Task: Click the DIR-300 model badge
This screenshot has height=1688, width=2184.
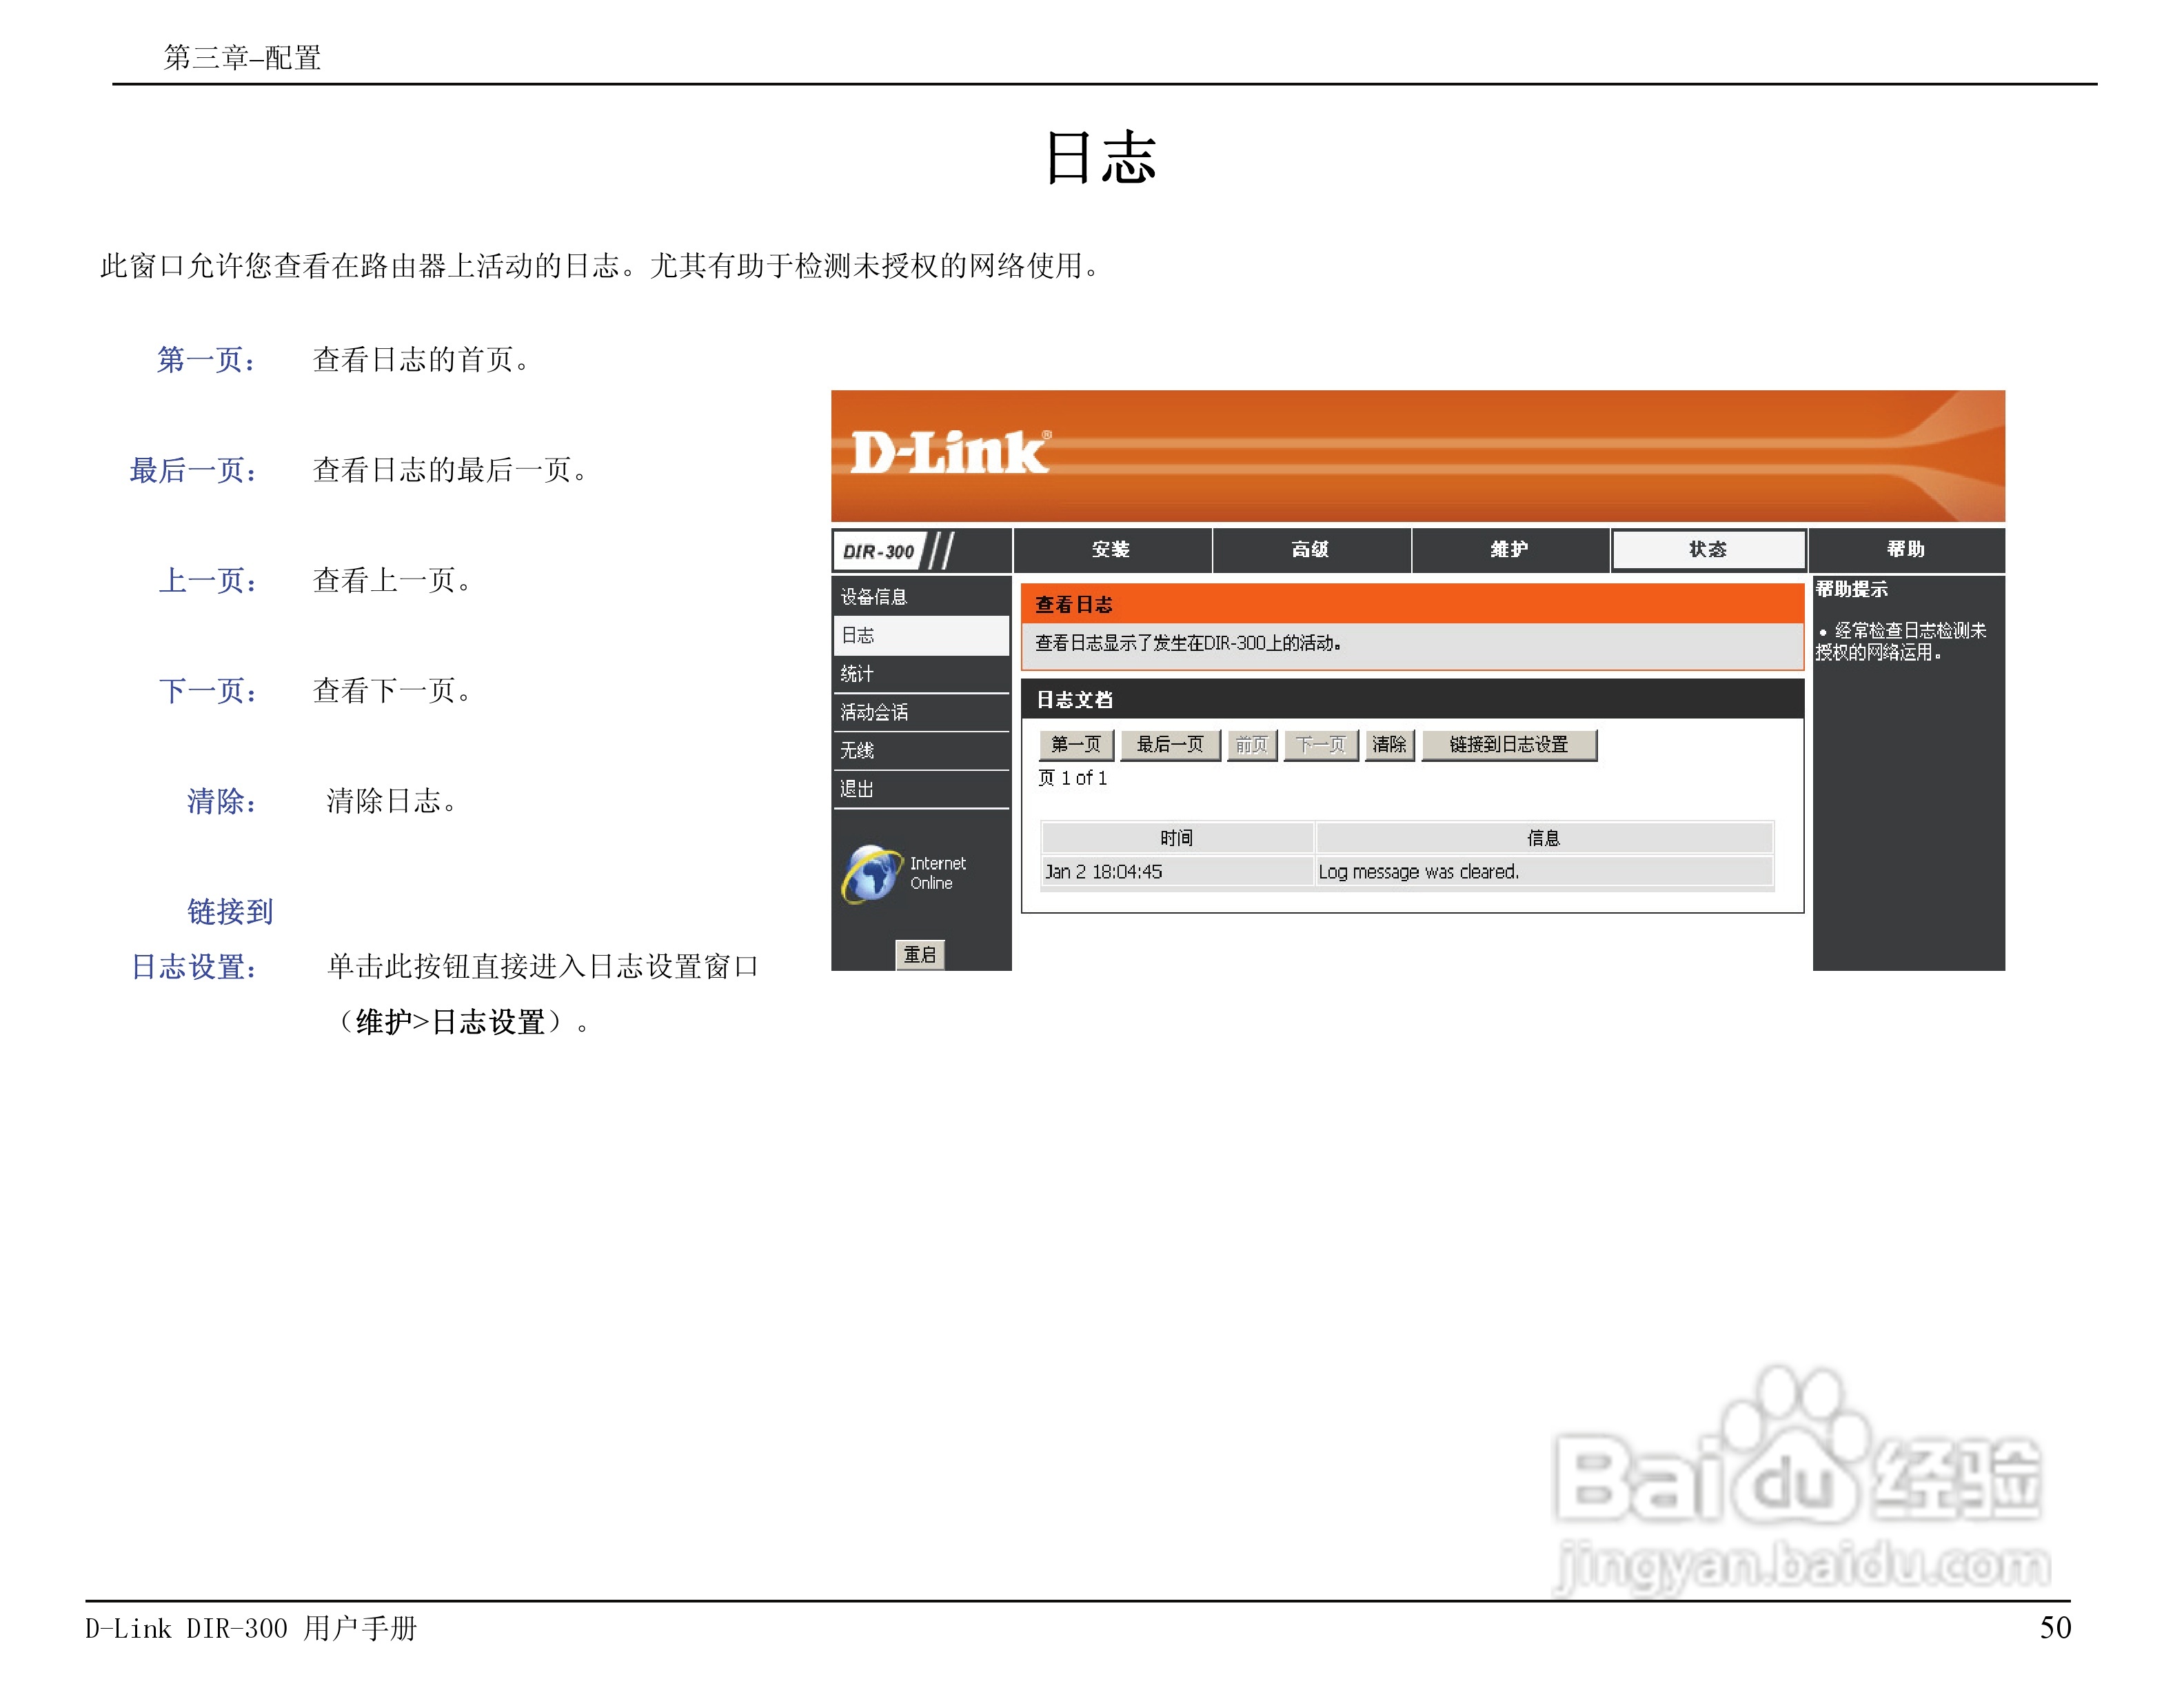Action: (x=879, y=551)
